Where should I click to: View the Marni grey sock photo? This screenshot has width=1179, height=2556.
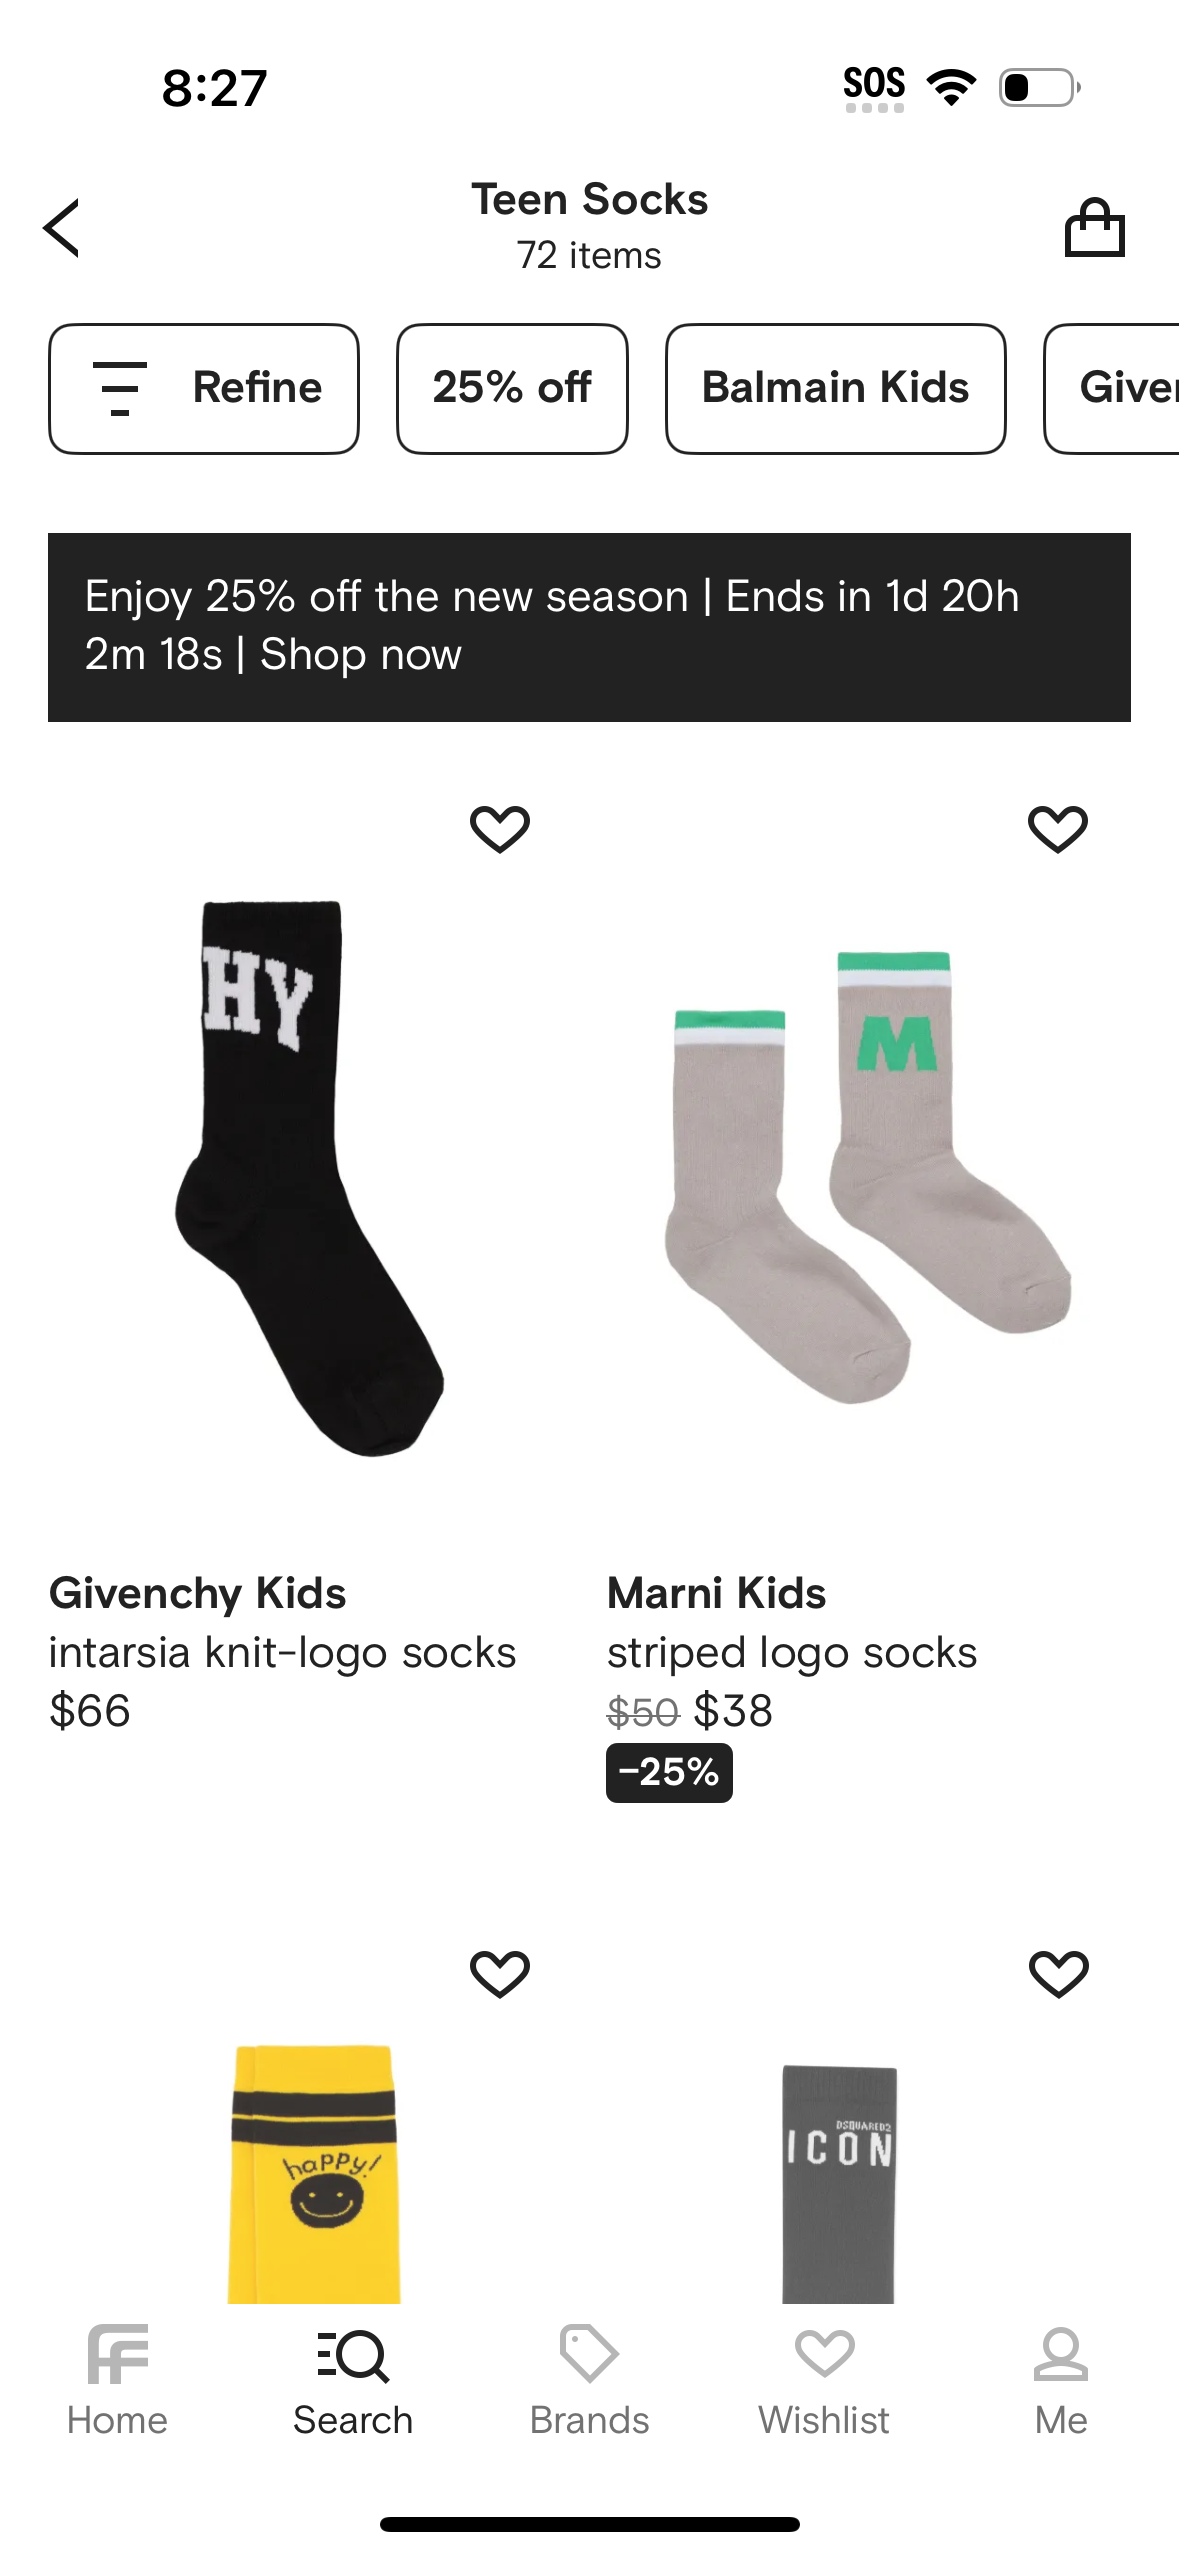[868, 1180]
